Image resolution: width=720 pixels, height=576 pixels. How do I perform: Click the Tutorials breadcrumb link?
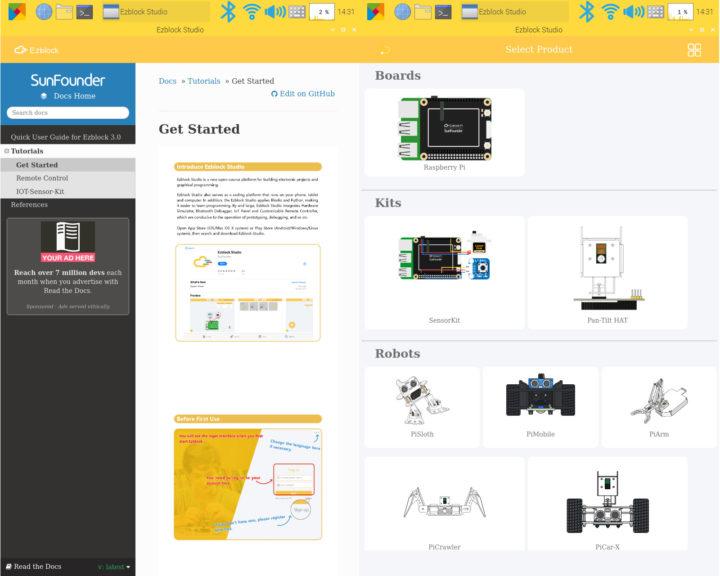pyautogui.click(x=204, y=81)
